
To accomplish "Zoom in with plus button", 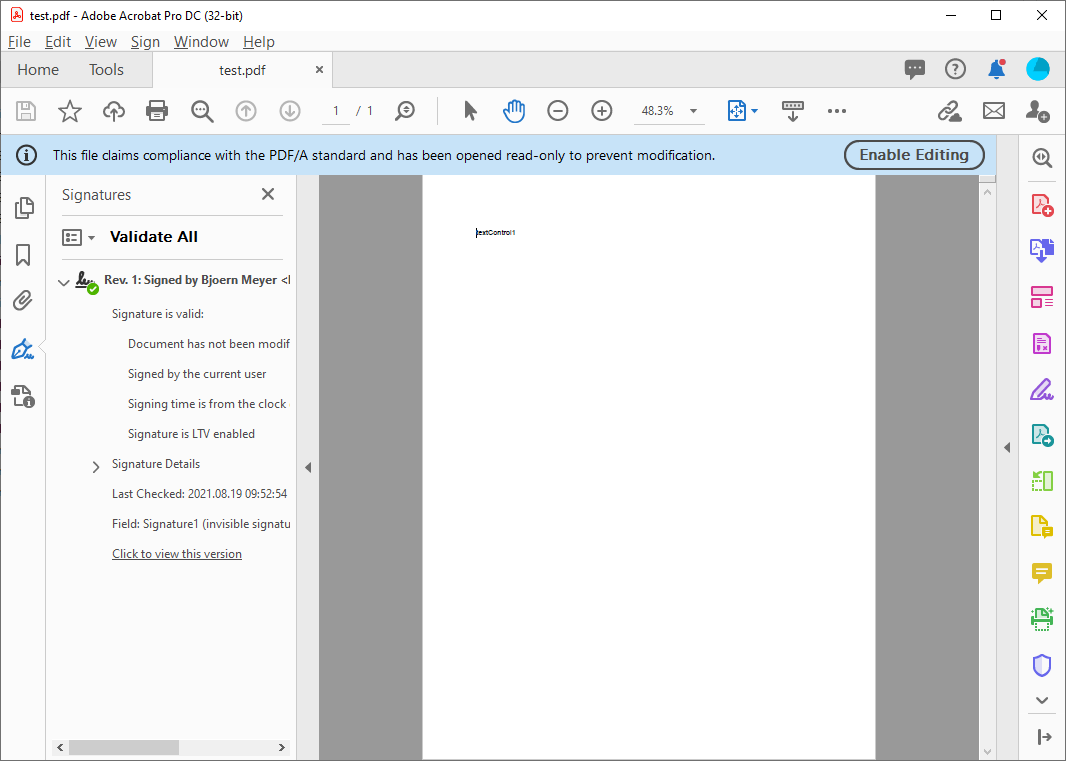I will pyautogui.click(x=602, y=111).
